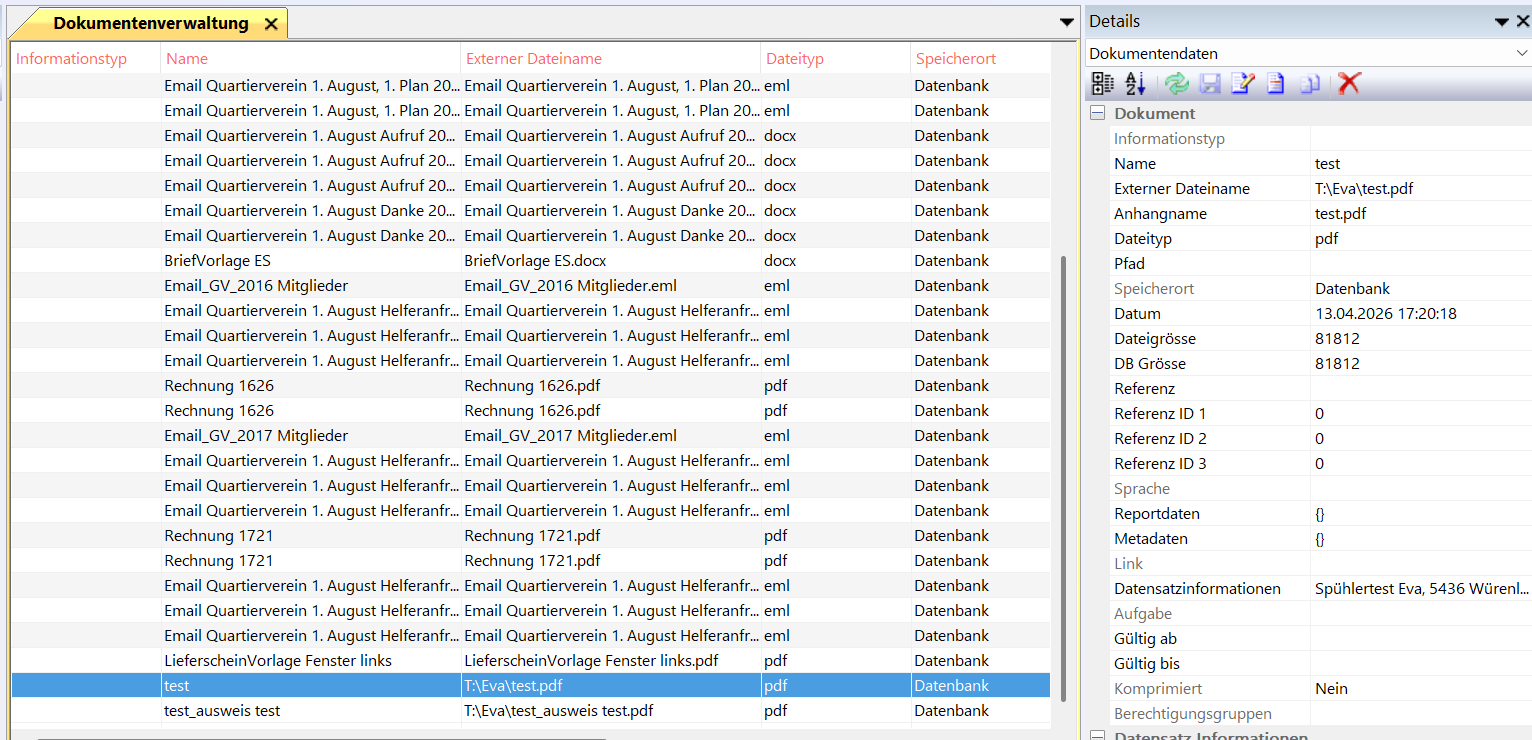Click the floppy disk save icon
This screenshot has width=1532, height=740.
pos(1210,84)
